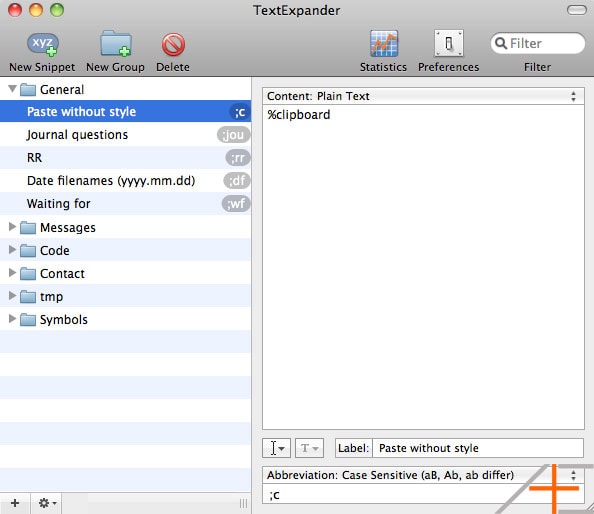Click the New Snippet toolbar icon
This screenshot has width=594, height=514.
pos(42,44)
